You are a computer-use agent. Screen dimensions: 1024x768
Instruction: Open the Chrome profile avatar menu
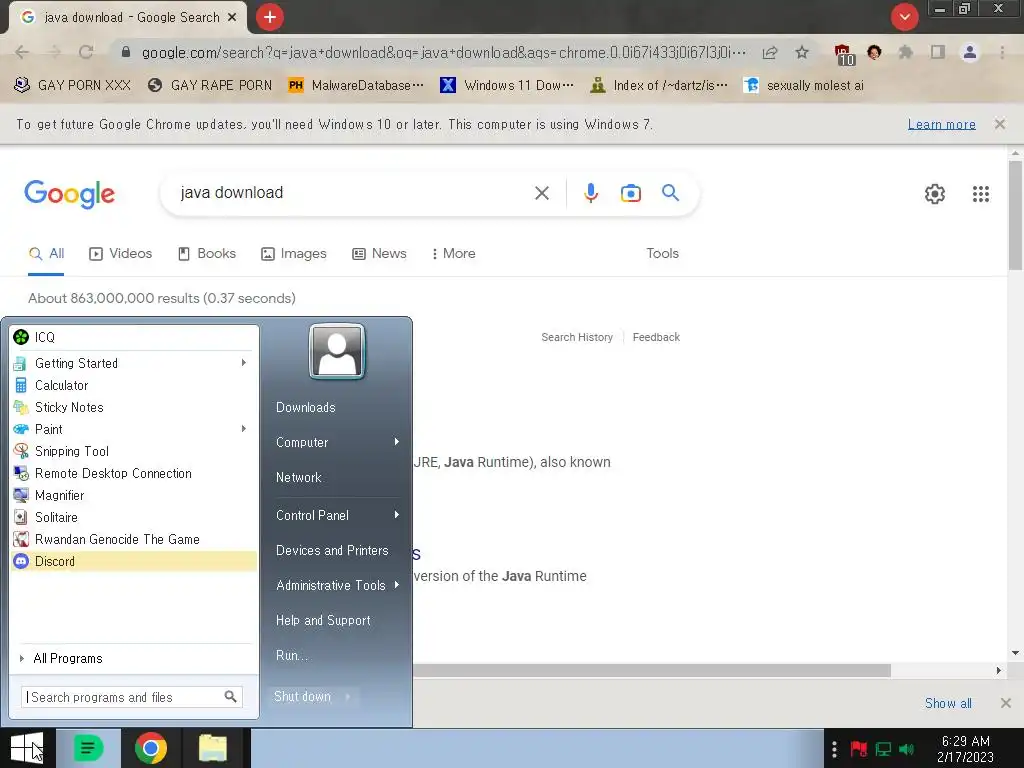coord(970,52)
